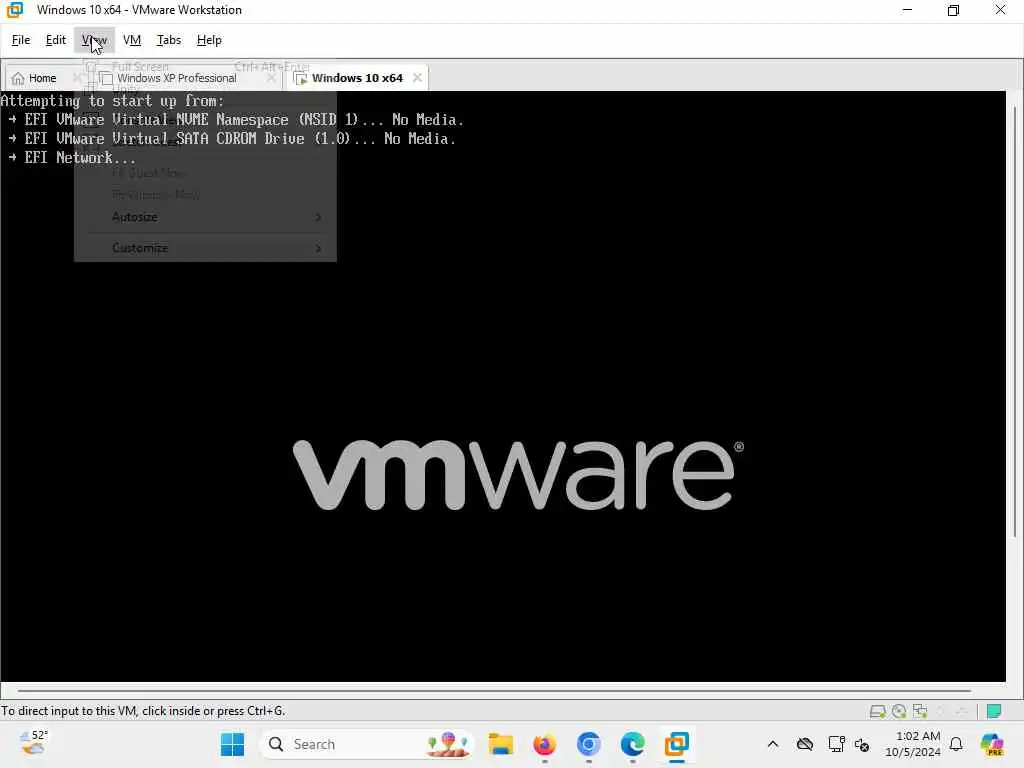The width and height of the screenshot is (1024, 768).
Task: Click the OneDrive cloud tray icon
Action: [x=805, y=744]
